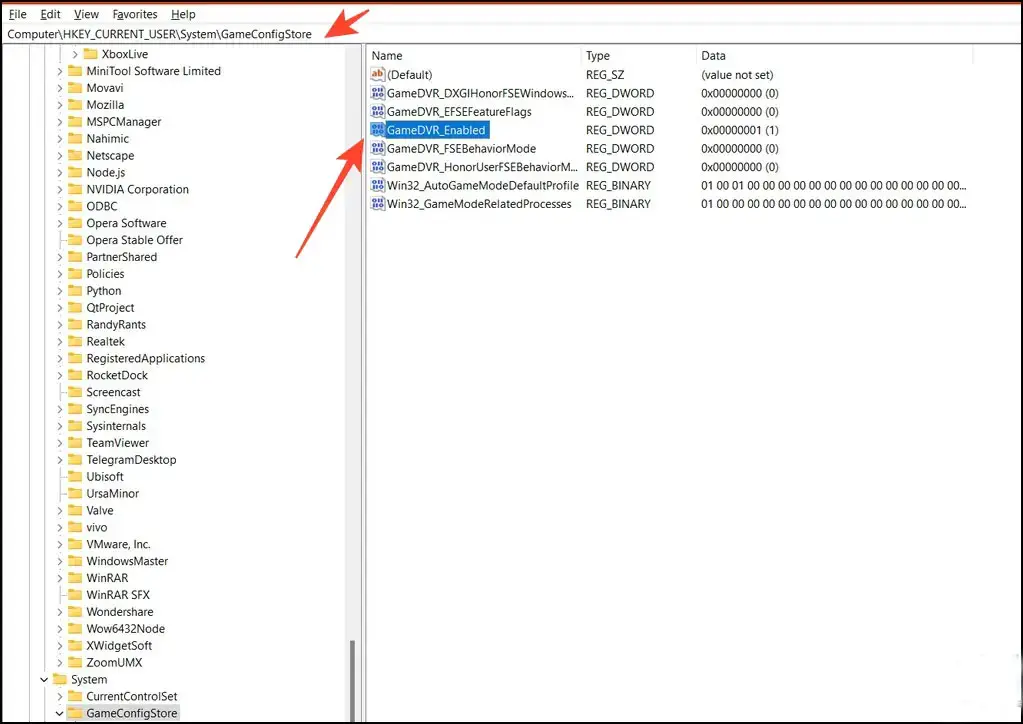Screen dimensions: 1023x724
Task: Expand the XboxLive key
Action: pos(75,53)
